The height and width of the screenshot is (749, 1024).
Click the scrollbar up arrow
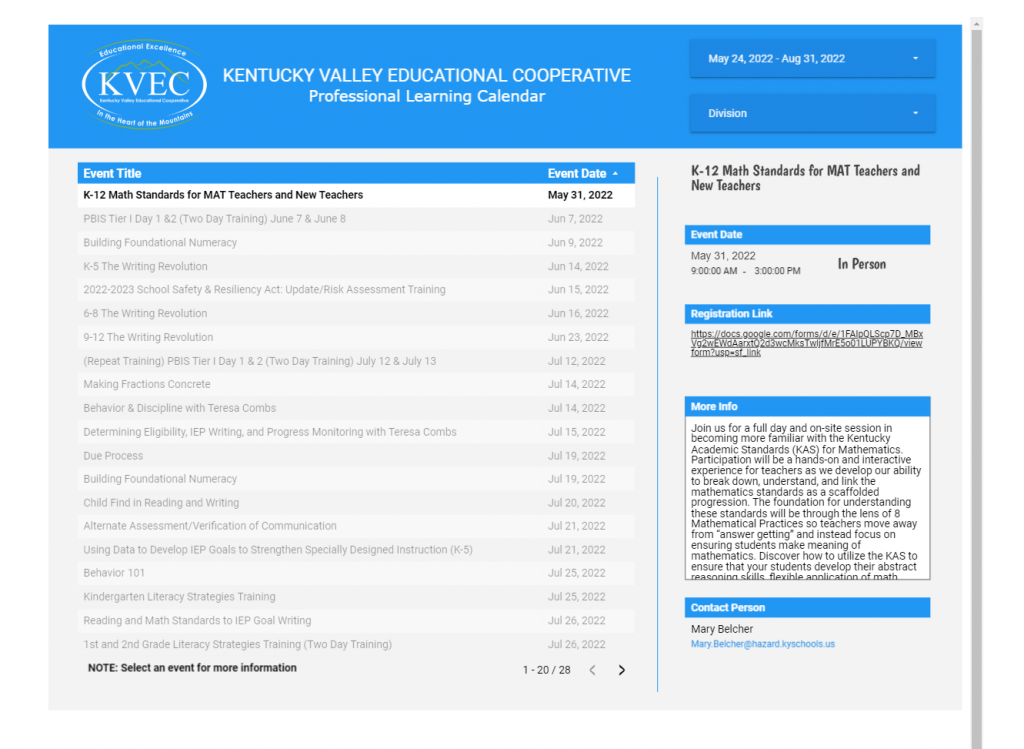(x=976, y=24)
